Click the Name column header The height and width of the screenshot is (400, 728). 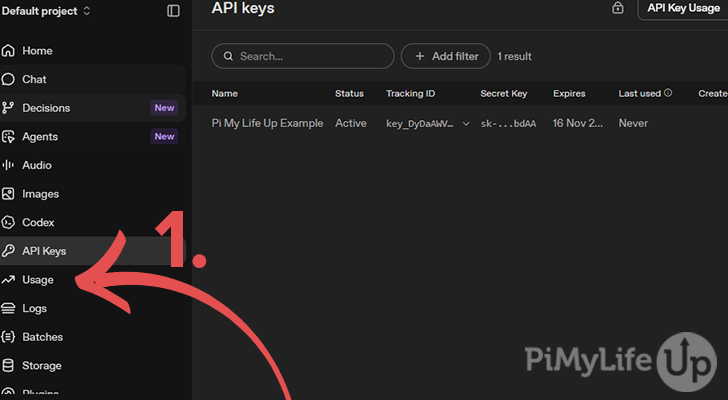pos(225,93)
